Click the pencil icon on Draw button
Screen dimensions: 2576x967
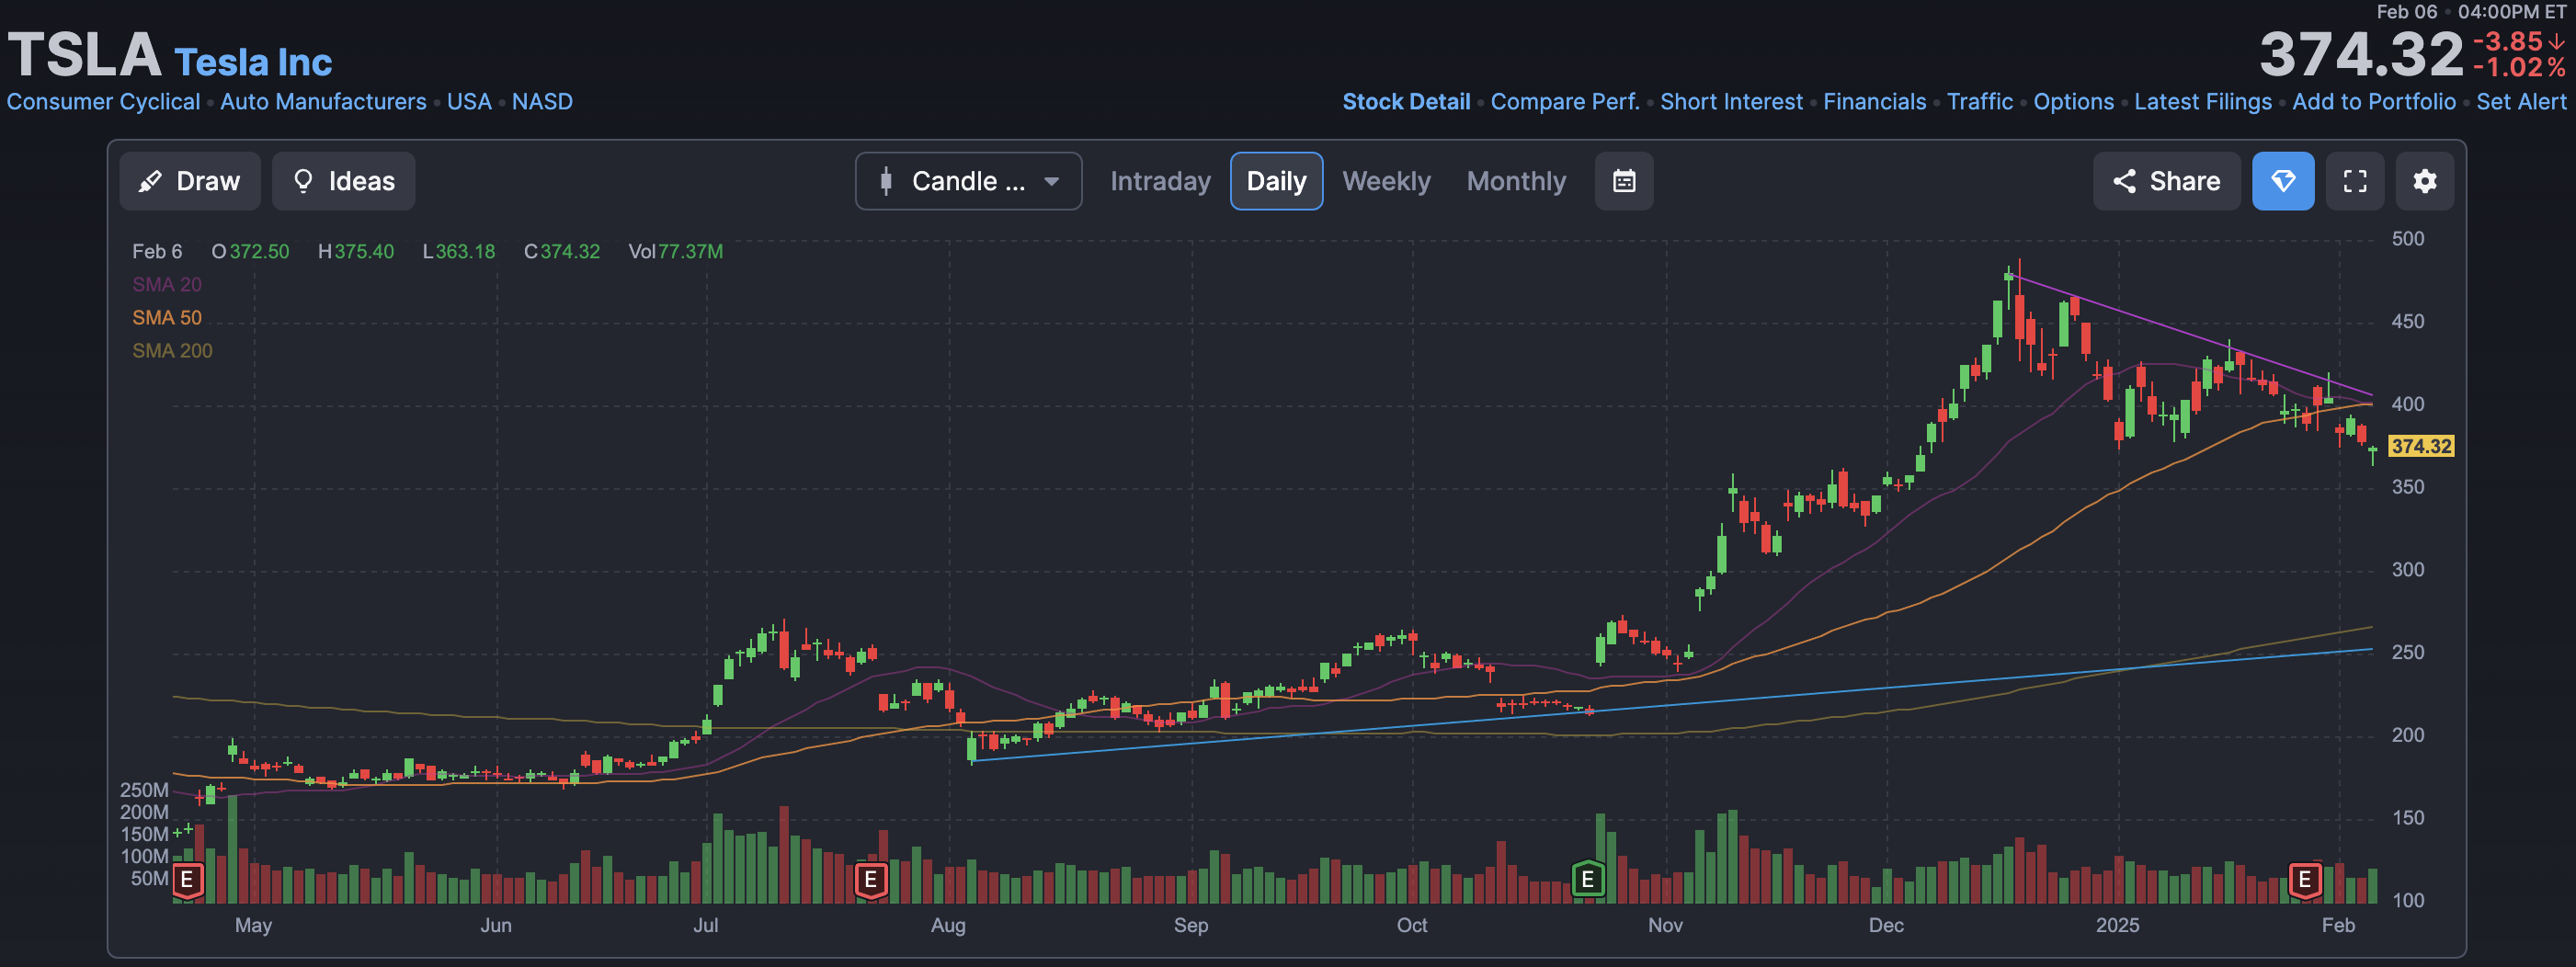150,181
